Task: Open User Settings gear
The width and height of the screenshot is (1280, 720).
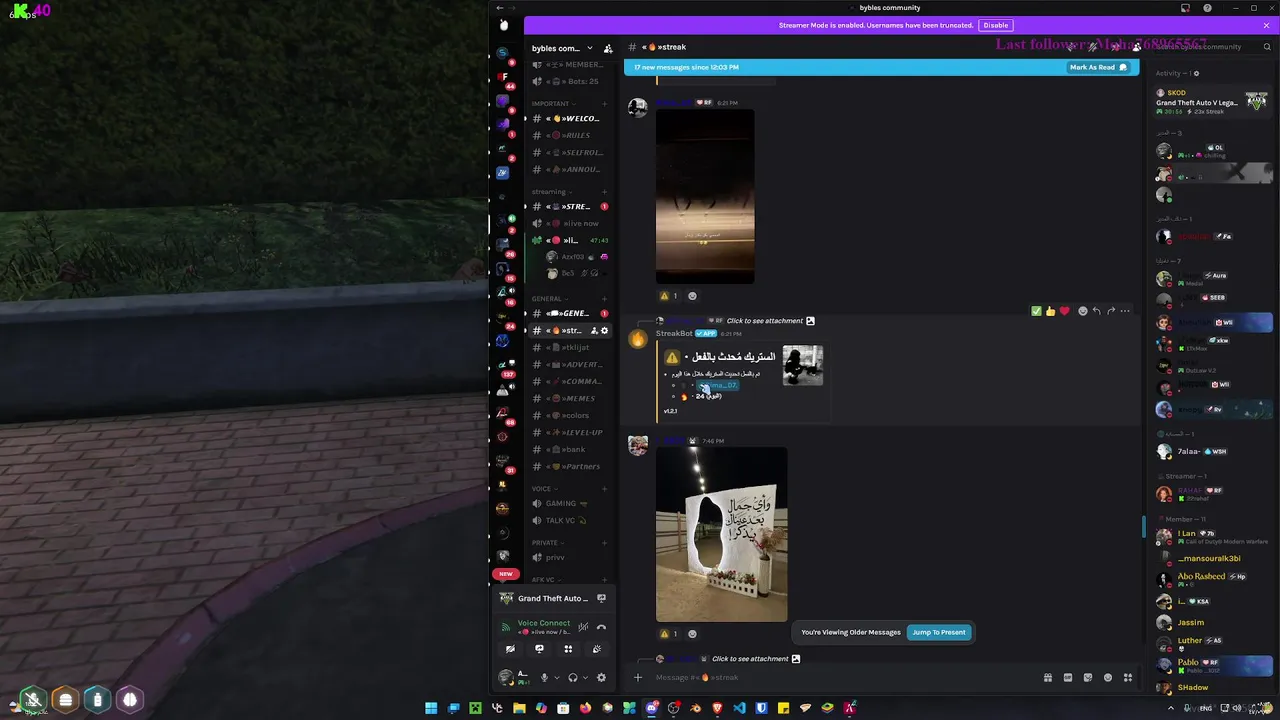Action: coord(601,677)
